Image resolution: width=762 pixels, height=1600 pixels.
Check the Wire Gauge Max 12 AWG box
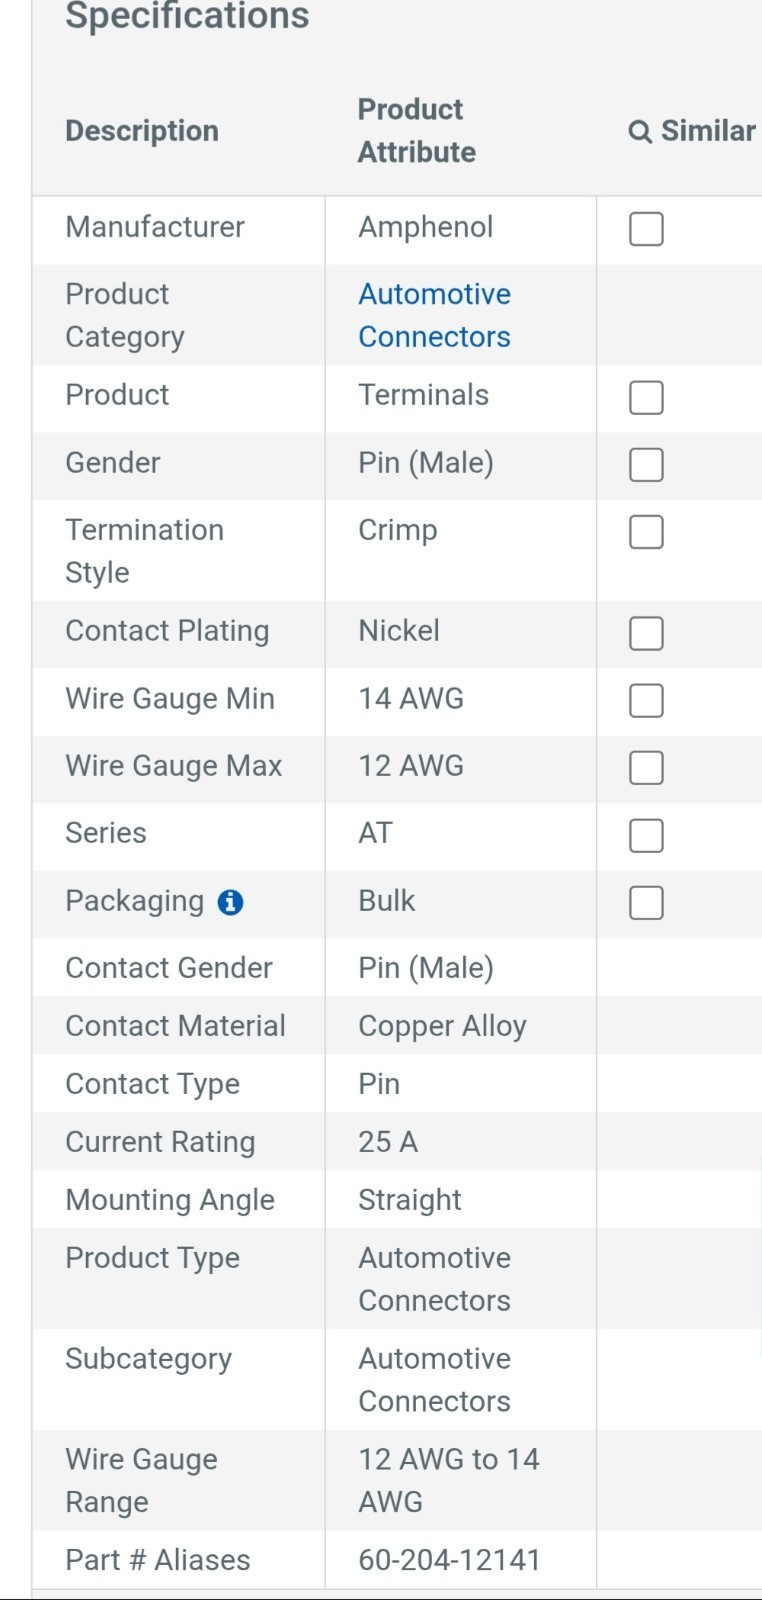(646, 767)
